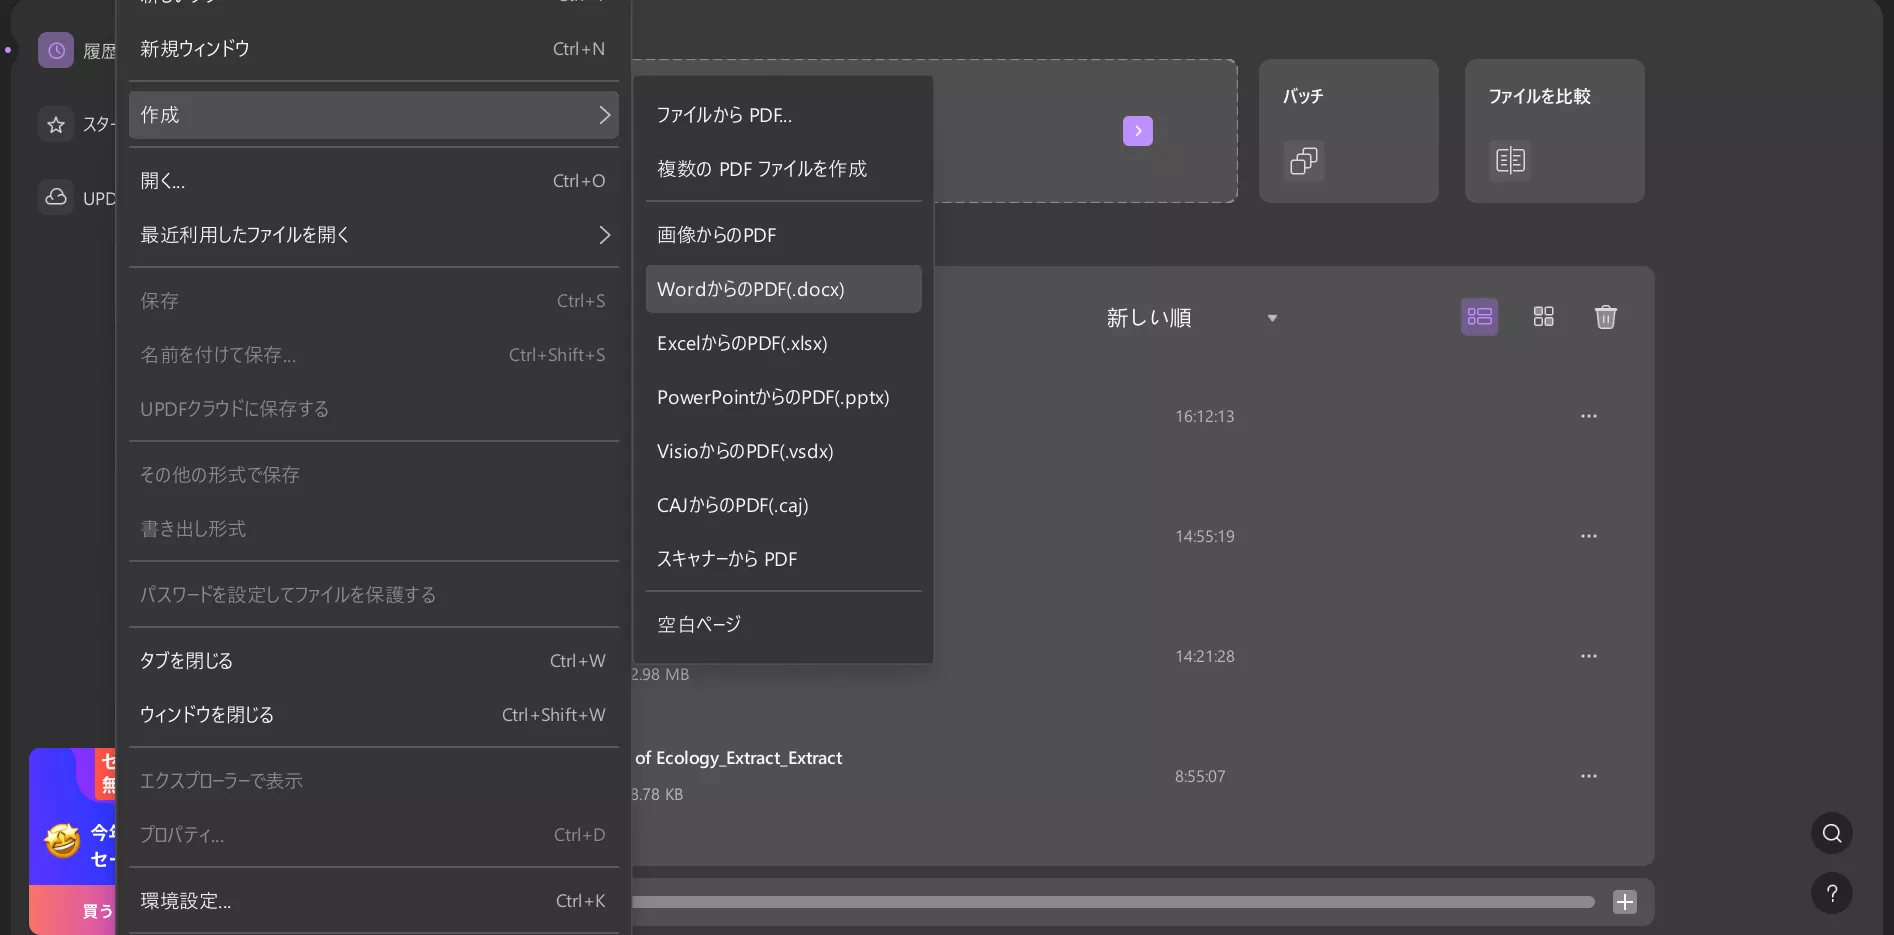Viewport: 1894px width, 935px height.
Task: Open the Compare Files icon
Action: 1510,160
